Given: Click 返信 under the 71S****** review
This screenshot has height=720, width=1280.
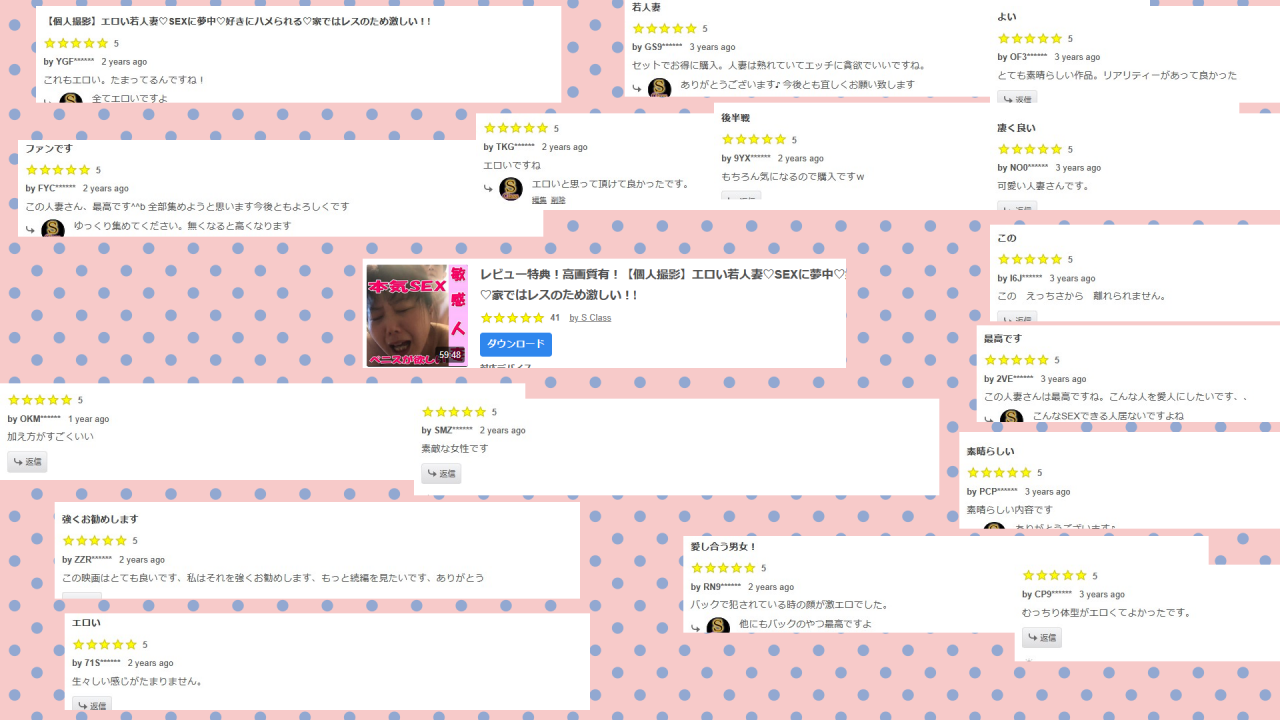Looking at the screenshot, I should [x=92, y=704].
